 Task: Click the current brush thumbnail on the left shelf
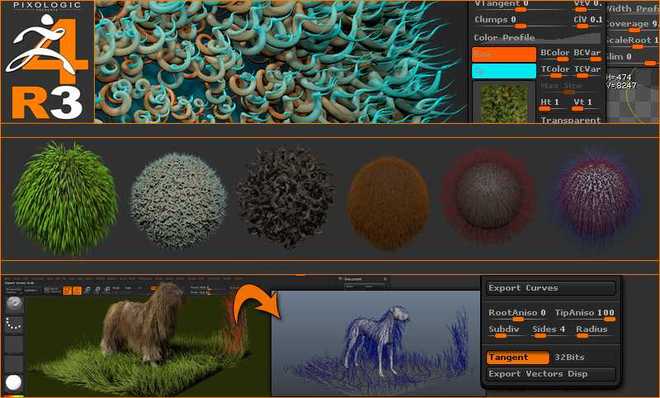tap(14, 305)
